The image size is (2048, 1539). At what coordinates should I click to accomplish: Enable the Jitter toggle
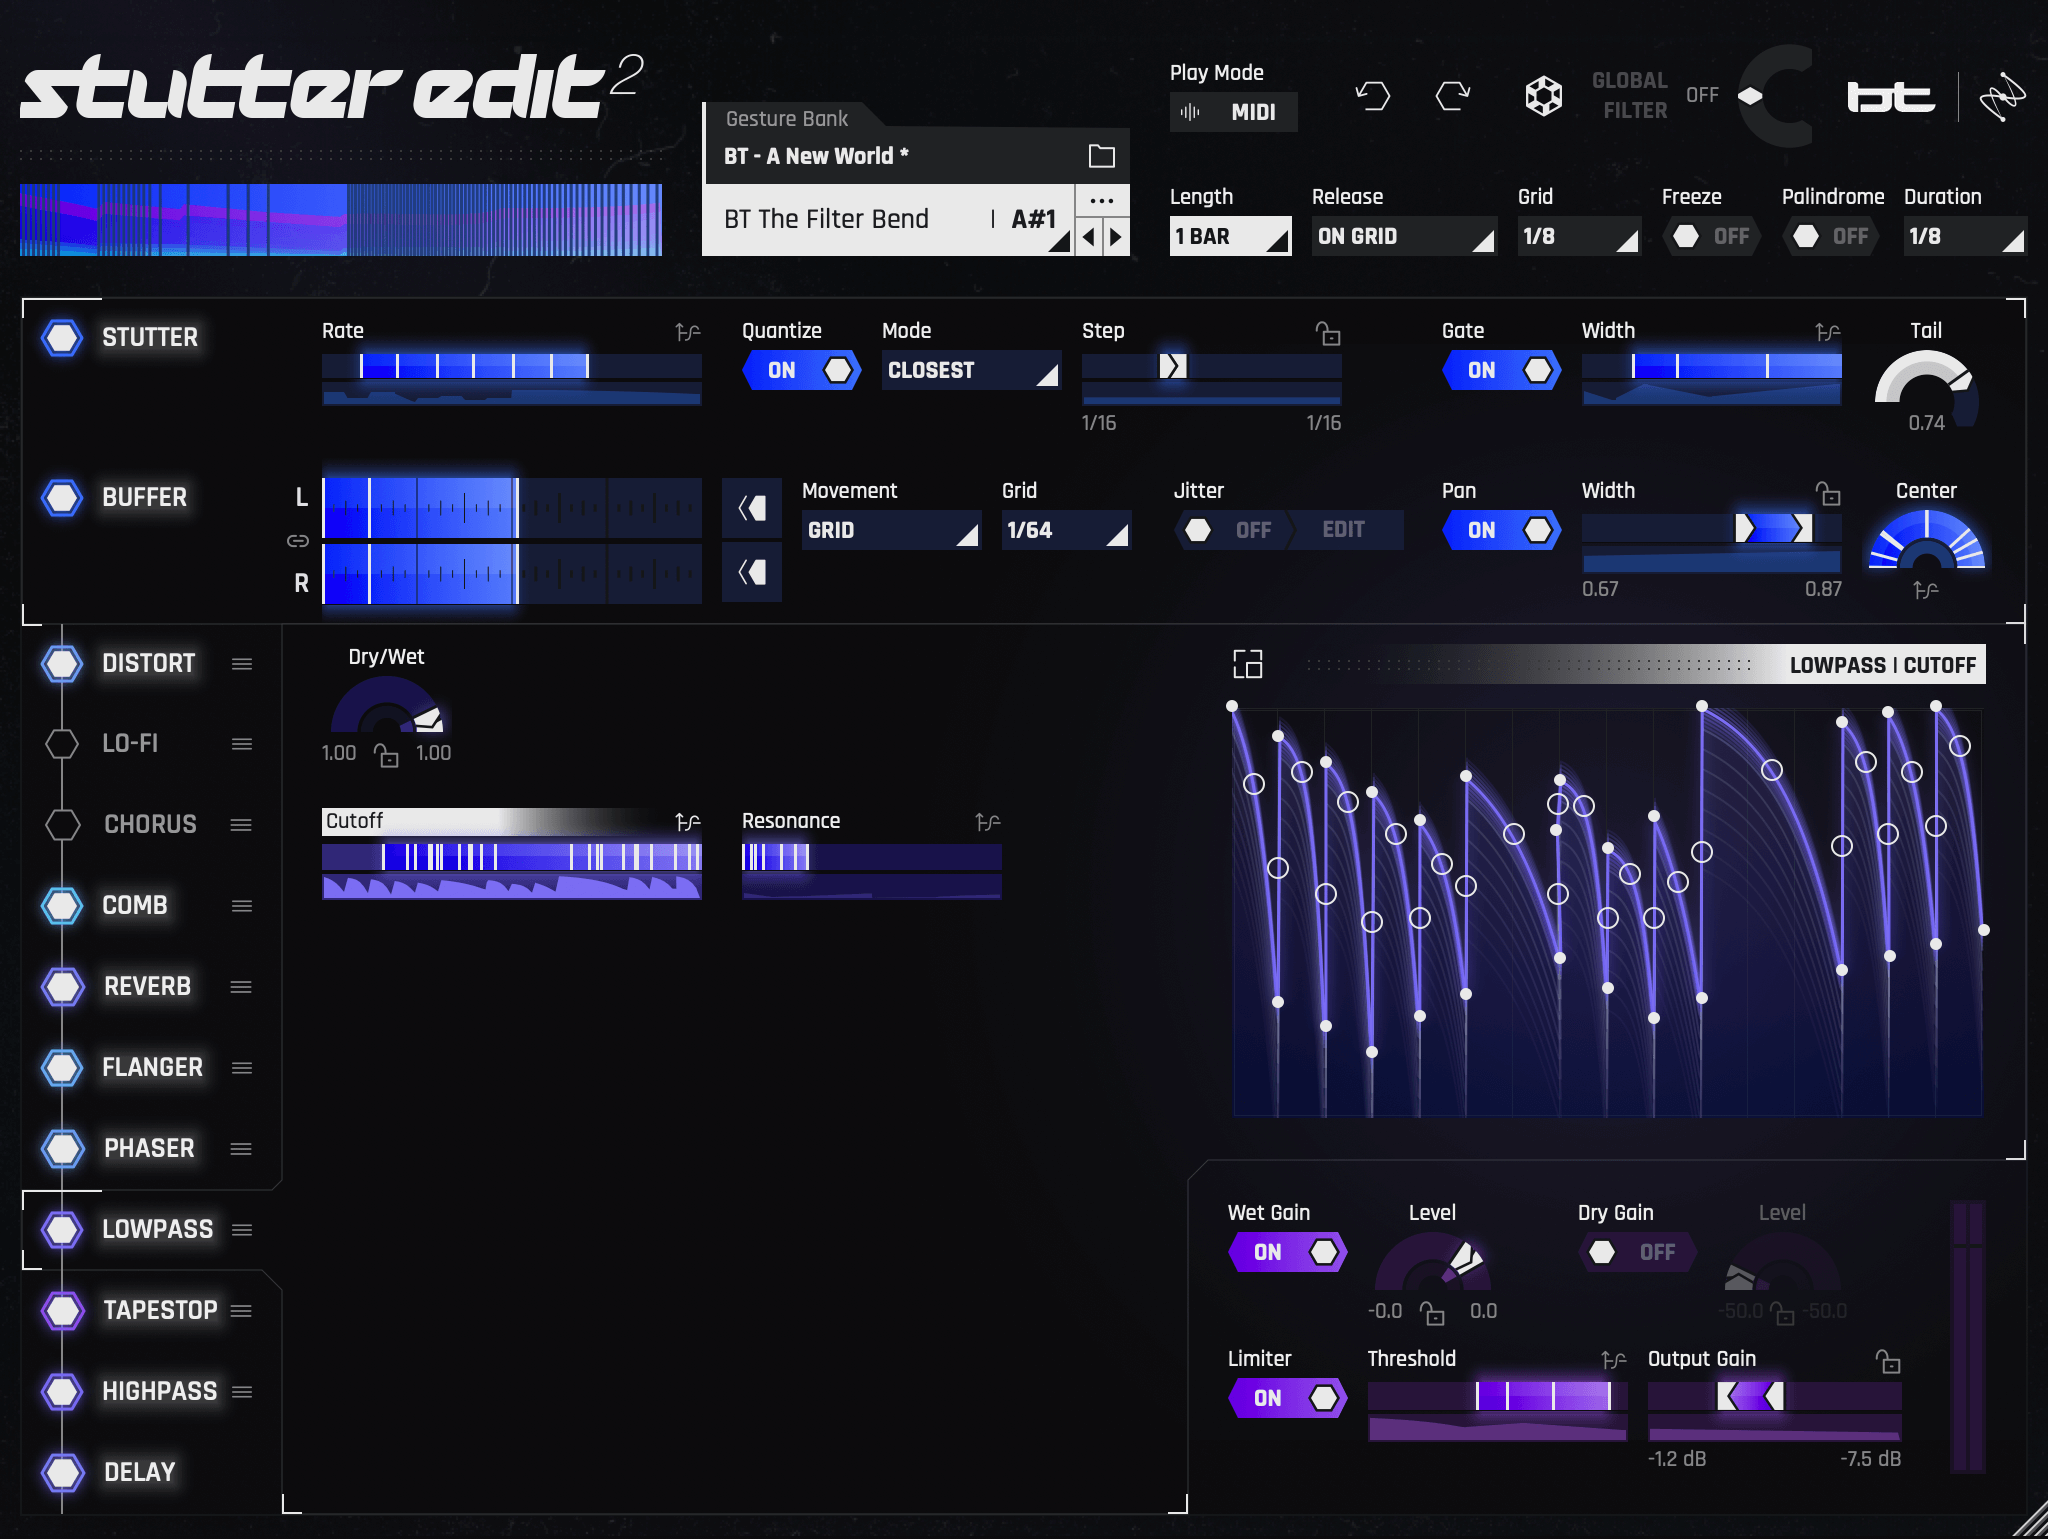(x=1232, y=530)
